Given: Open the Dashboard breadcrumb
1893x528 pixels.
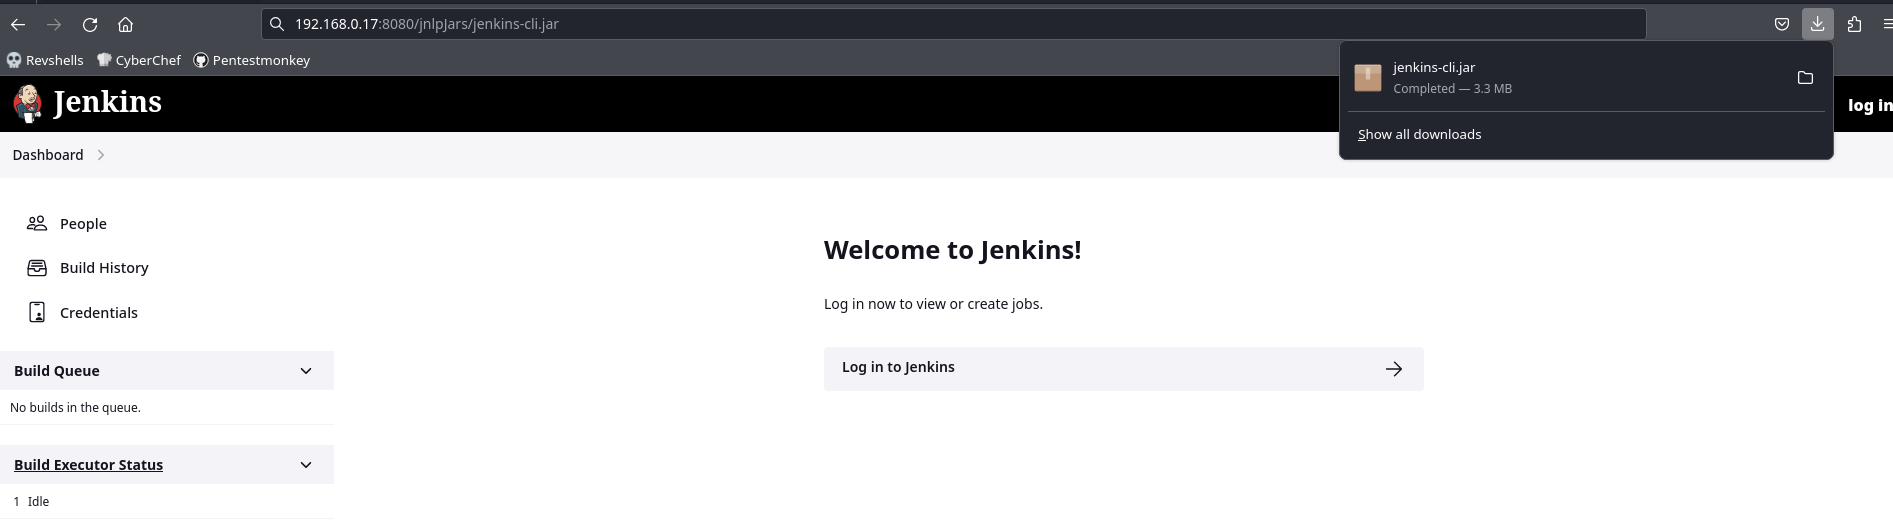Looking at the screenshot, I should 48,155.
